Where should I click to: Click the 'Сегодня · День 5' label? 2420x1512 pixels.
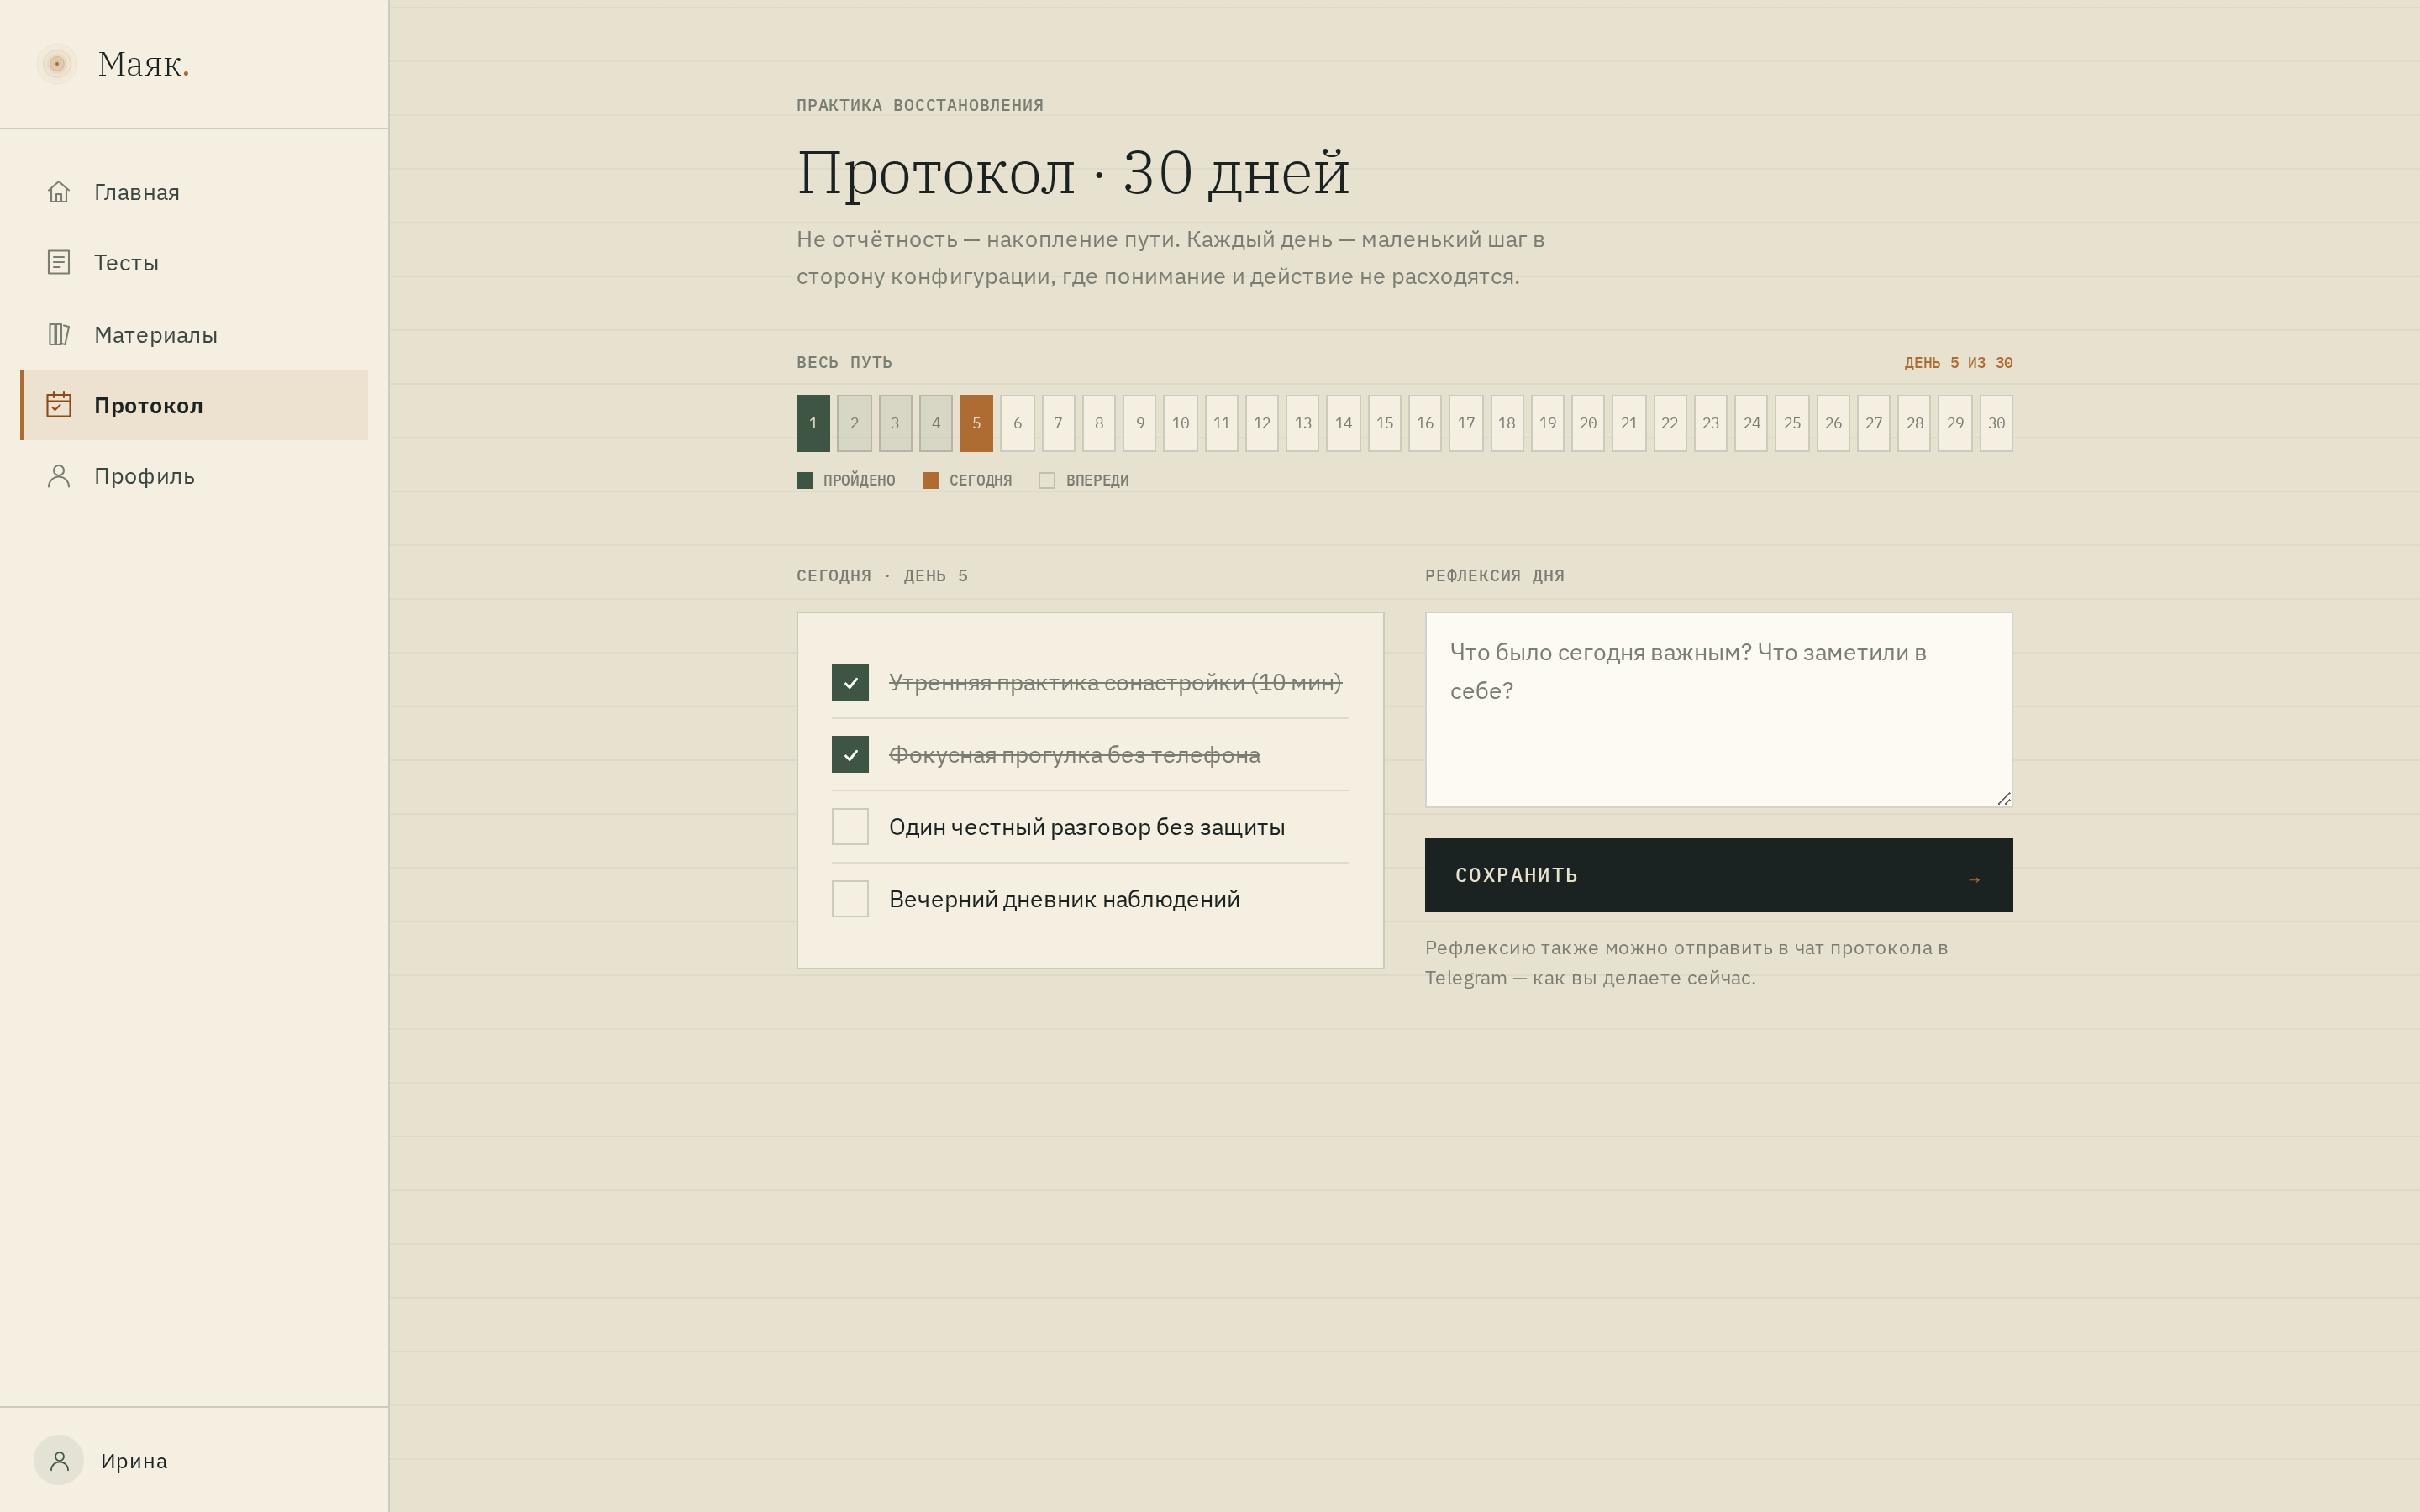(882, 576)
